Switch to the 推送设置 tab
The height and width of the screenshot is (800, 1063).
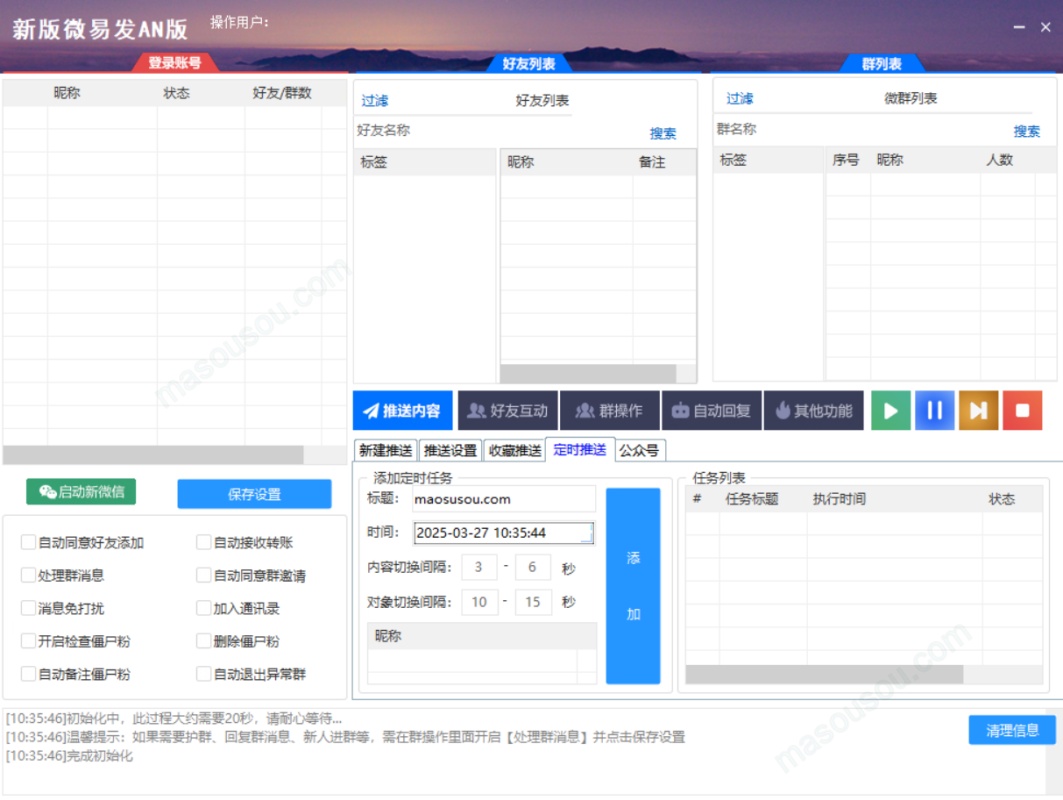(x=450, y=450)
